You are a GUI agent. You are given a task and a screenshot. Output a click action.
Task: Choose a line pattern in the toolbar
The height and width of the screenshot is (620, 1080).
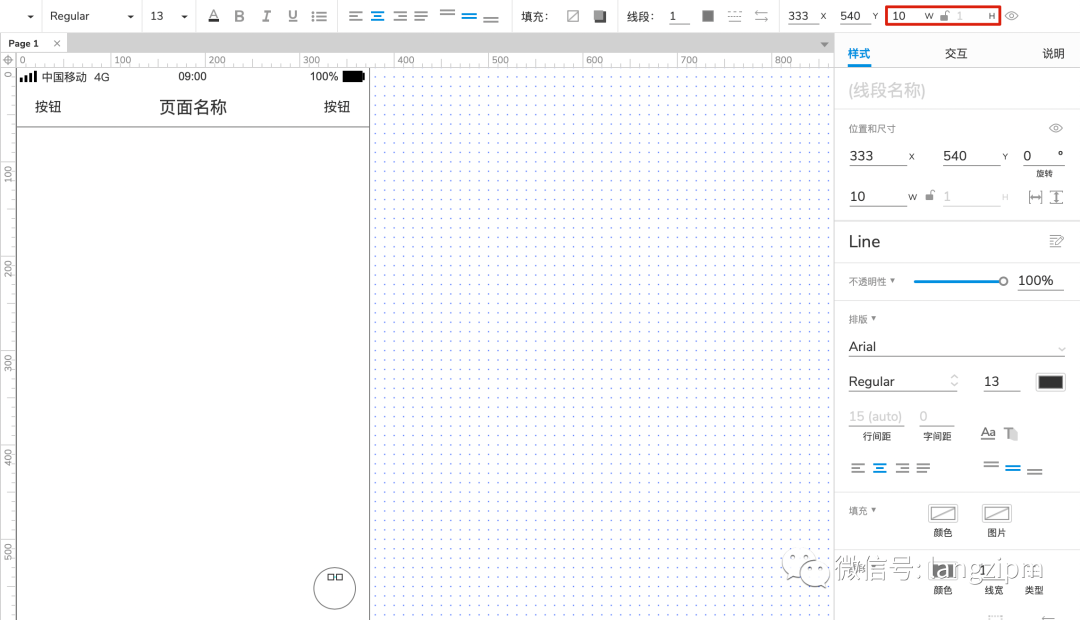[735, 16]
